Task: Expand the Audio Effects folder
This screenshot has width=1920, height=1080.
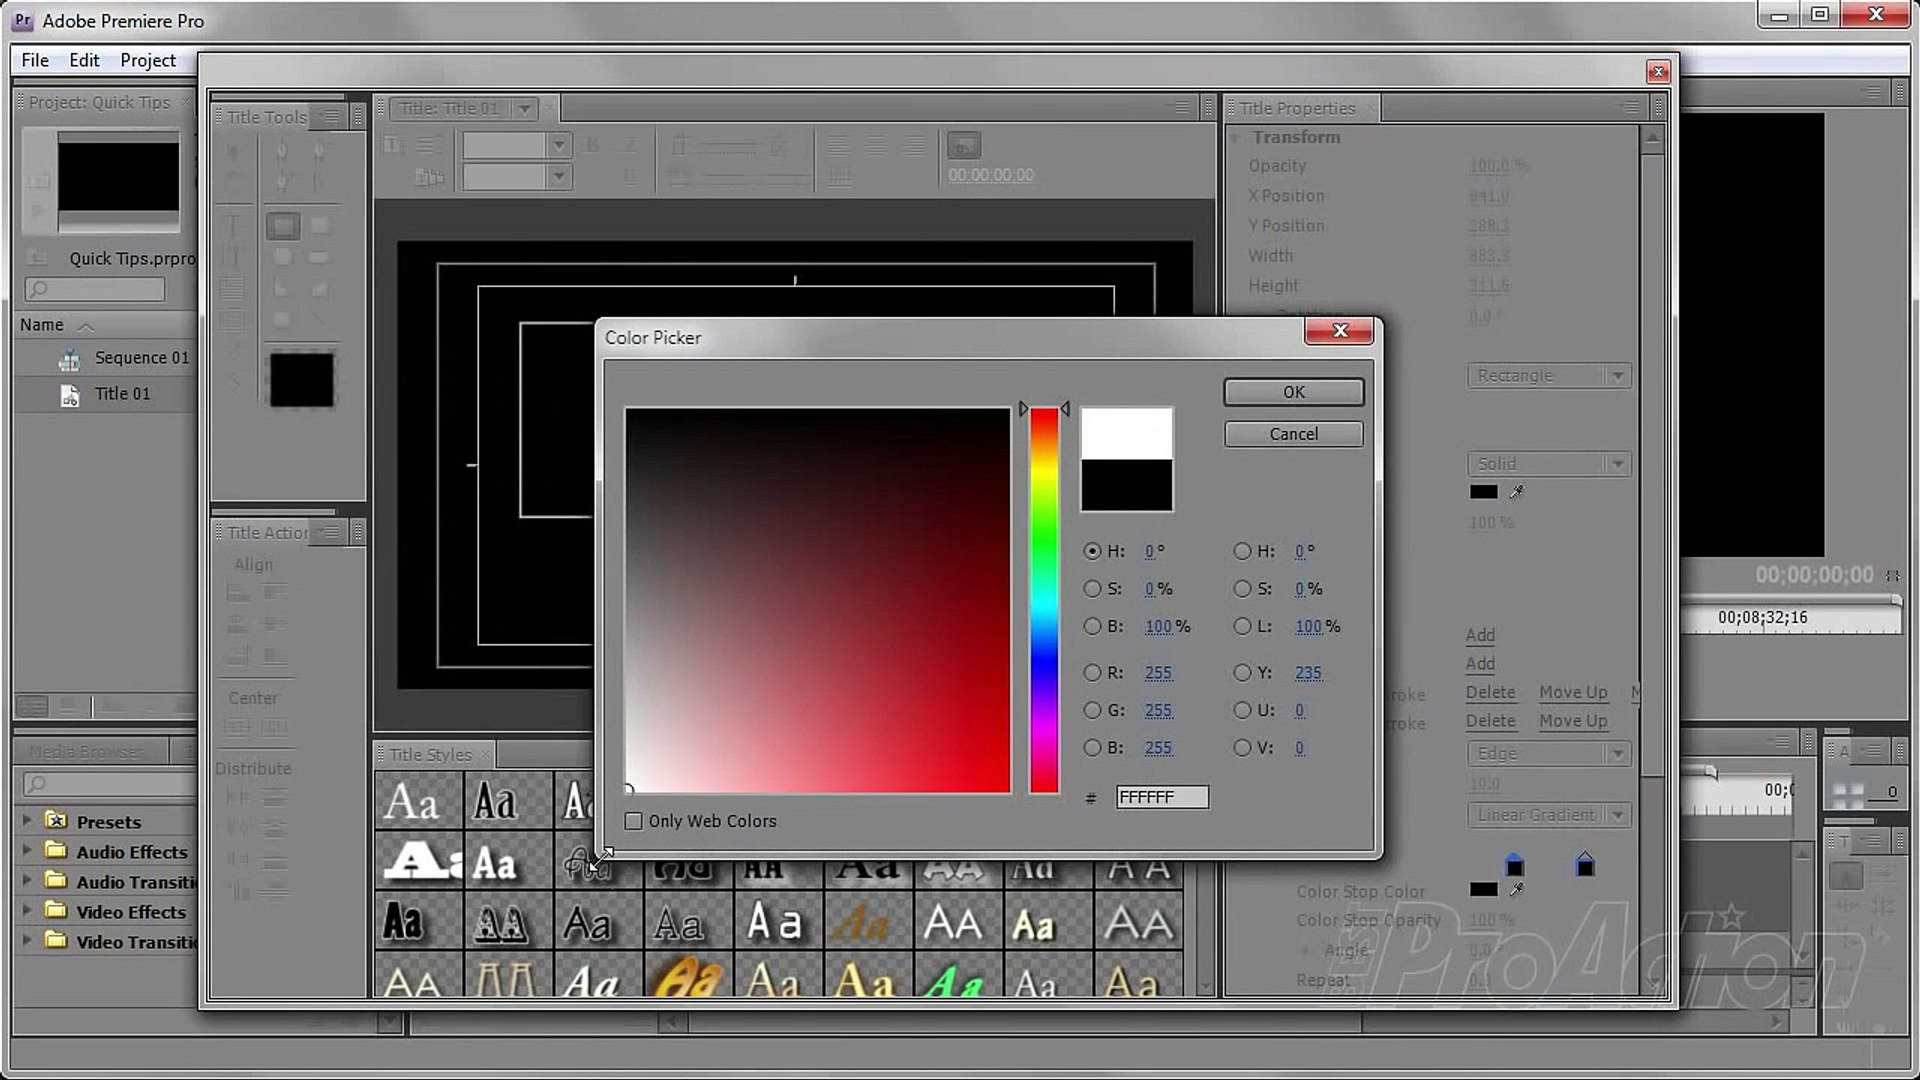Action: pyautogui.click(x=27, y=851)
